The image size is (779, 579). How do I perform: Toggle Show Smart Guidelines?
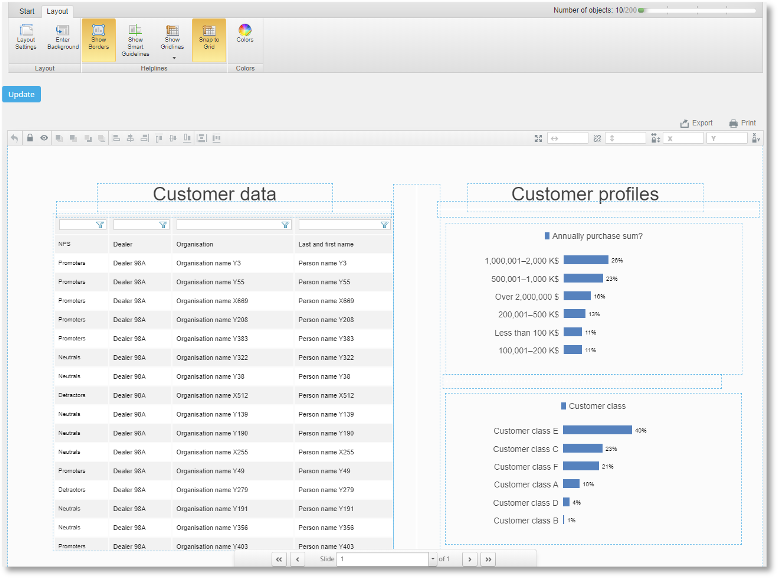(135, 40)
